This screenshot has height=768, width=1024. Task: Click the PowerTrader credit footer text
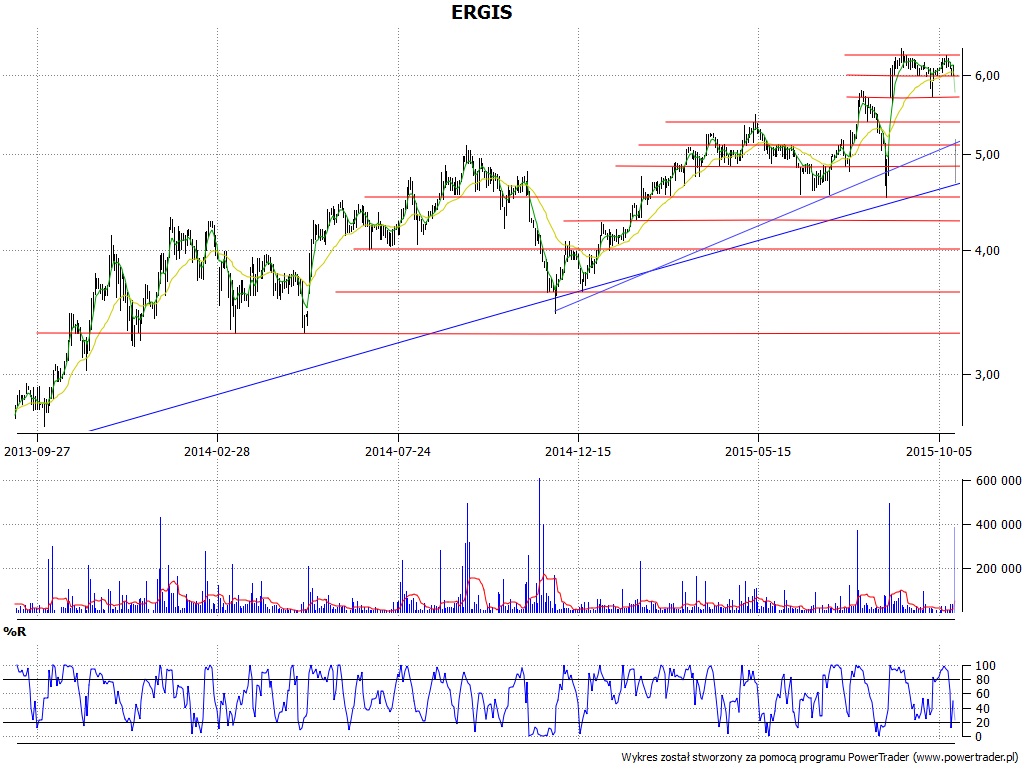point(820,757)
